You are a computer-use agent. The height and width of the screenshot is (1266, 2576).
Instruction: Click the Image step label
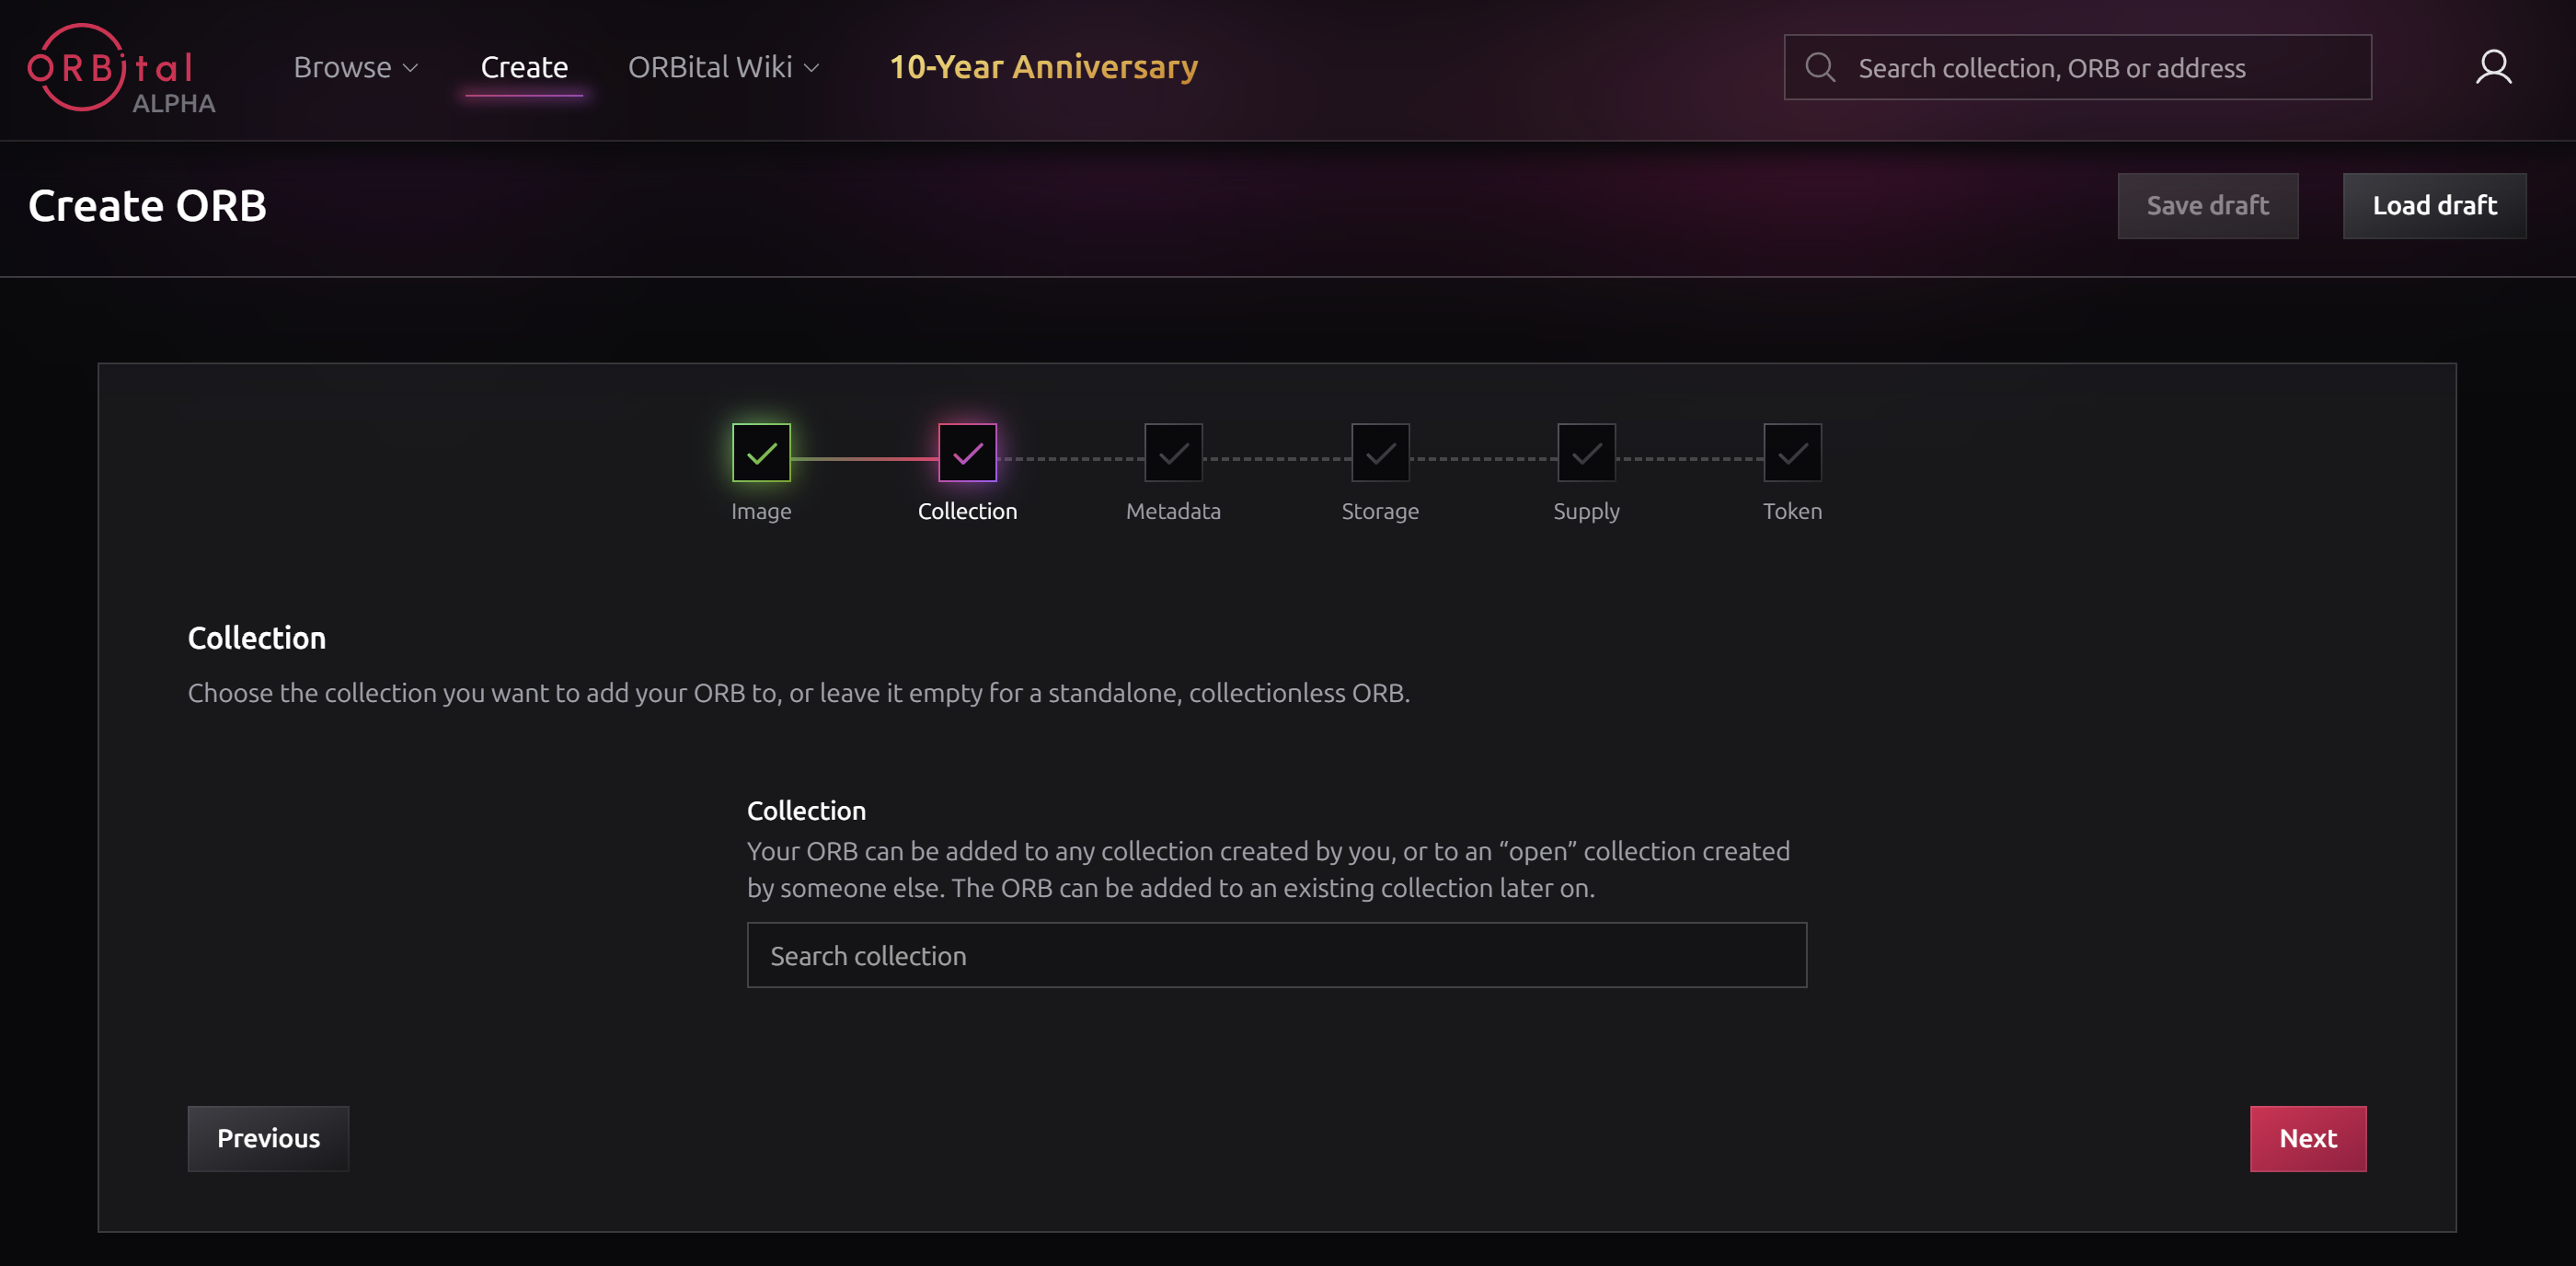coord(761,511)
